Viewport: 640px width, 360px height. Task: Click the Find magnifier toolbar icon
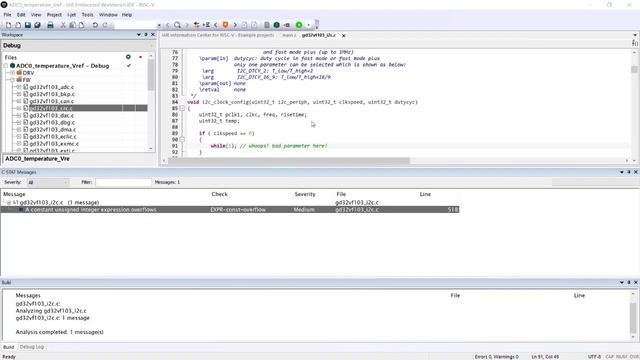click(x=177, y=25)
